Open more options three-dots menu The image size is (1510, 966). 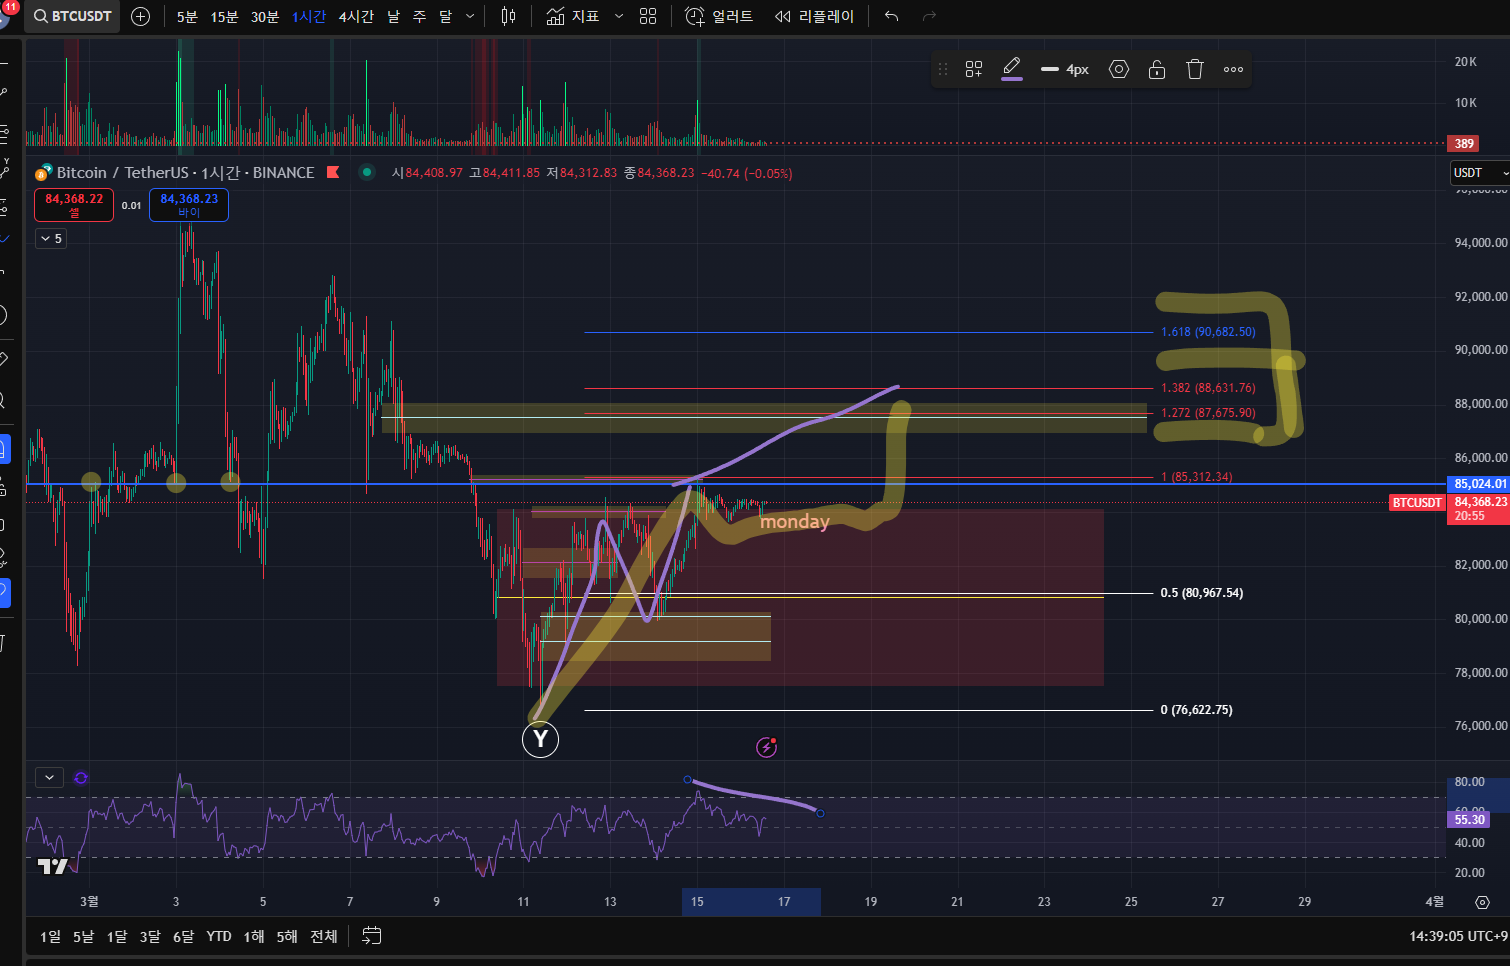tap(1234, 69)
